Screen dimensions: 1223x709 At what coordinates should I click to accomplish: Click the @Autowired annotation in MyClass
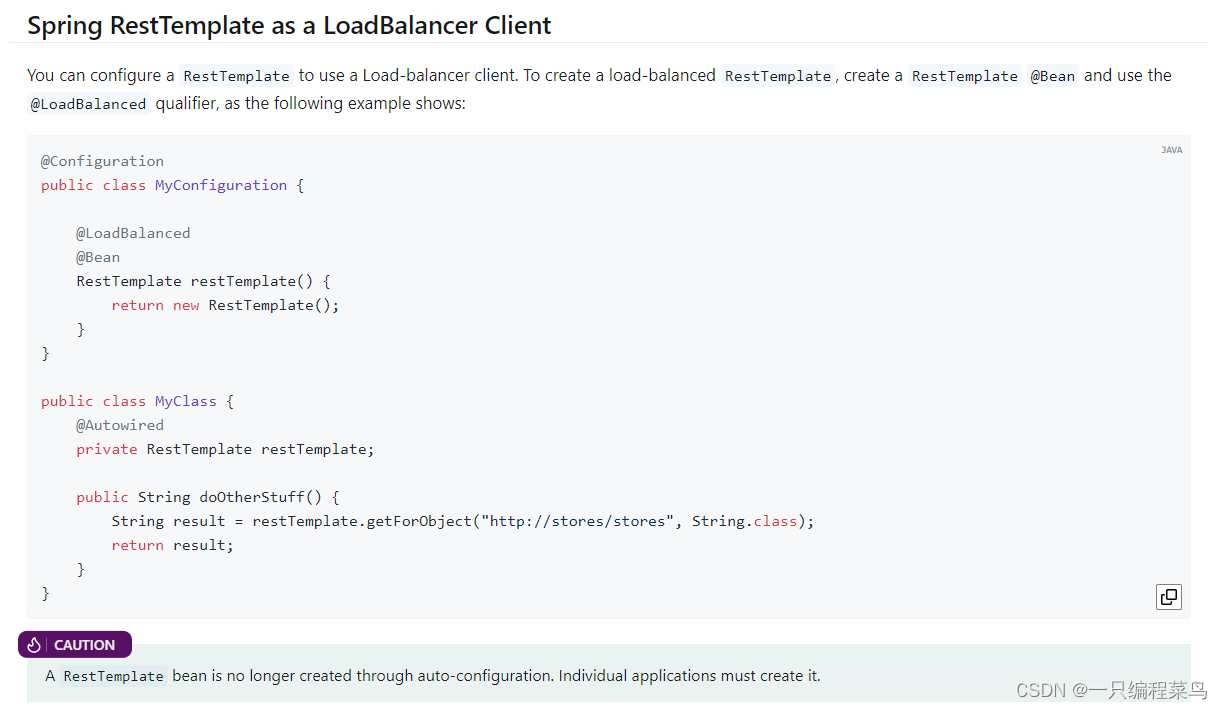coord(120,424)
